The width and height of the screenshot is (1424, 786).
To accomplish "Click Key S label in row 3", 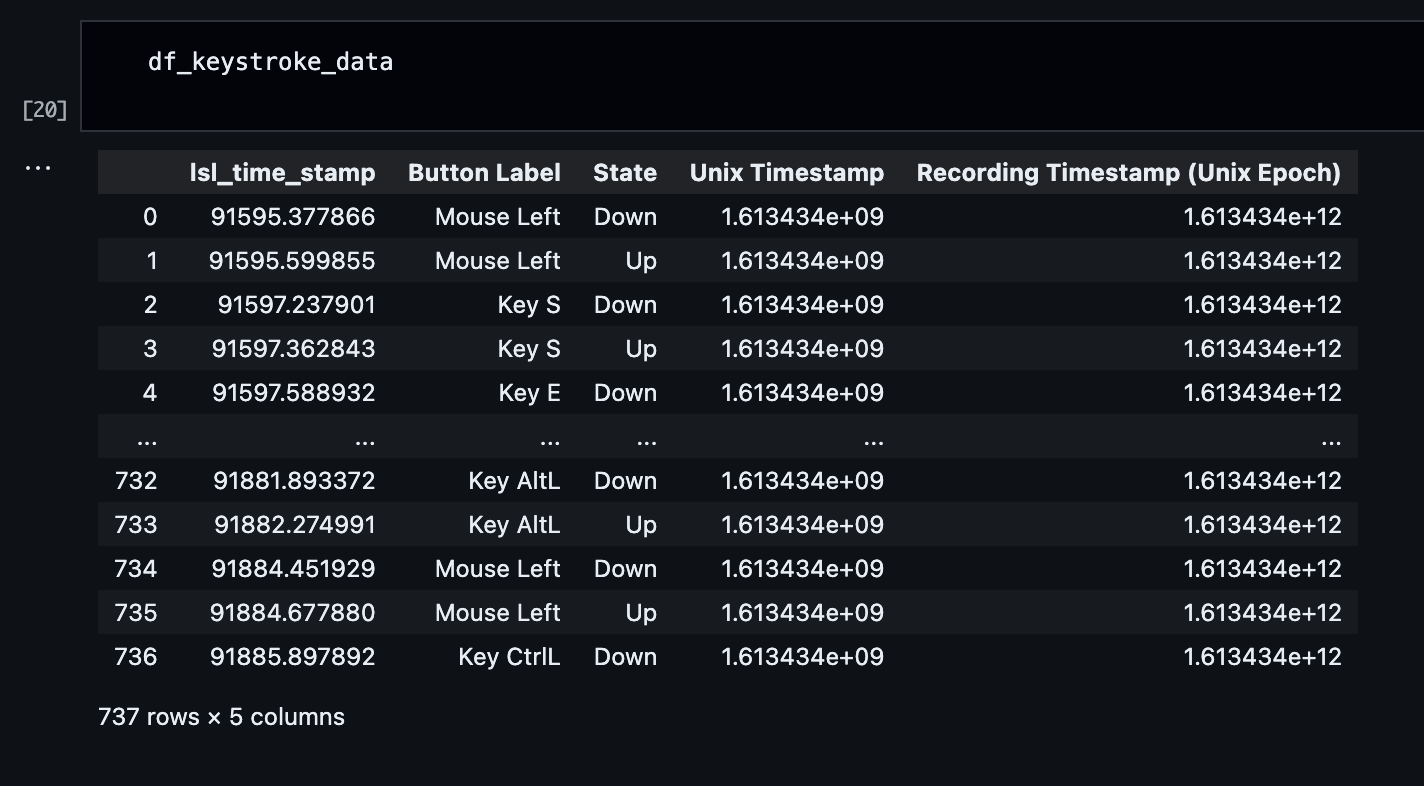I will tap(529, 349).
